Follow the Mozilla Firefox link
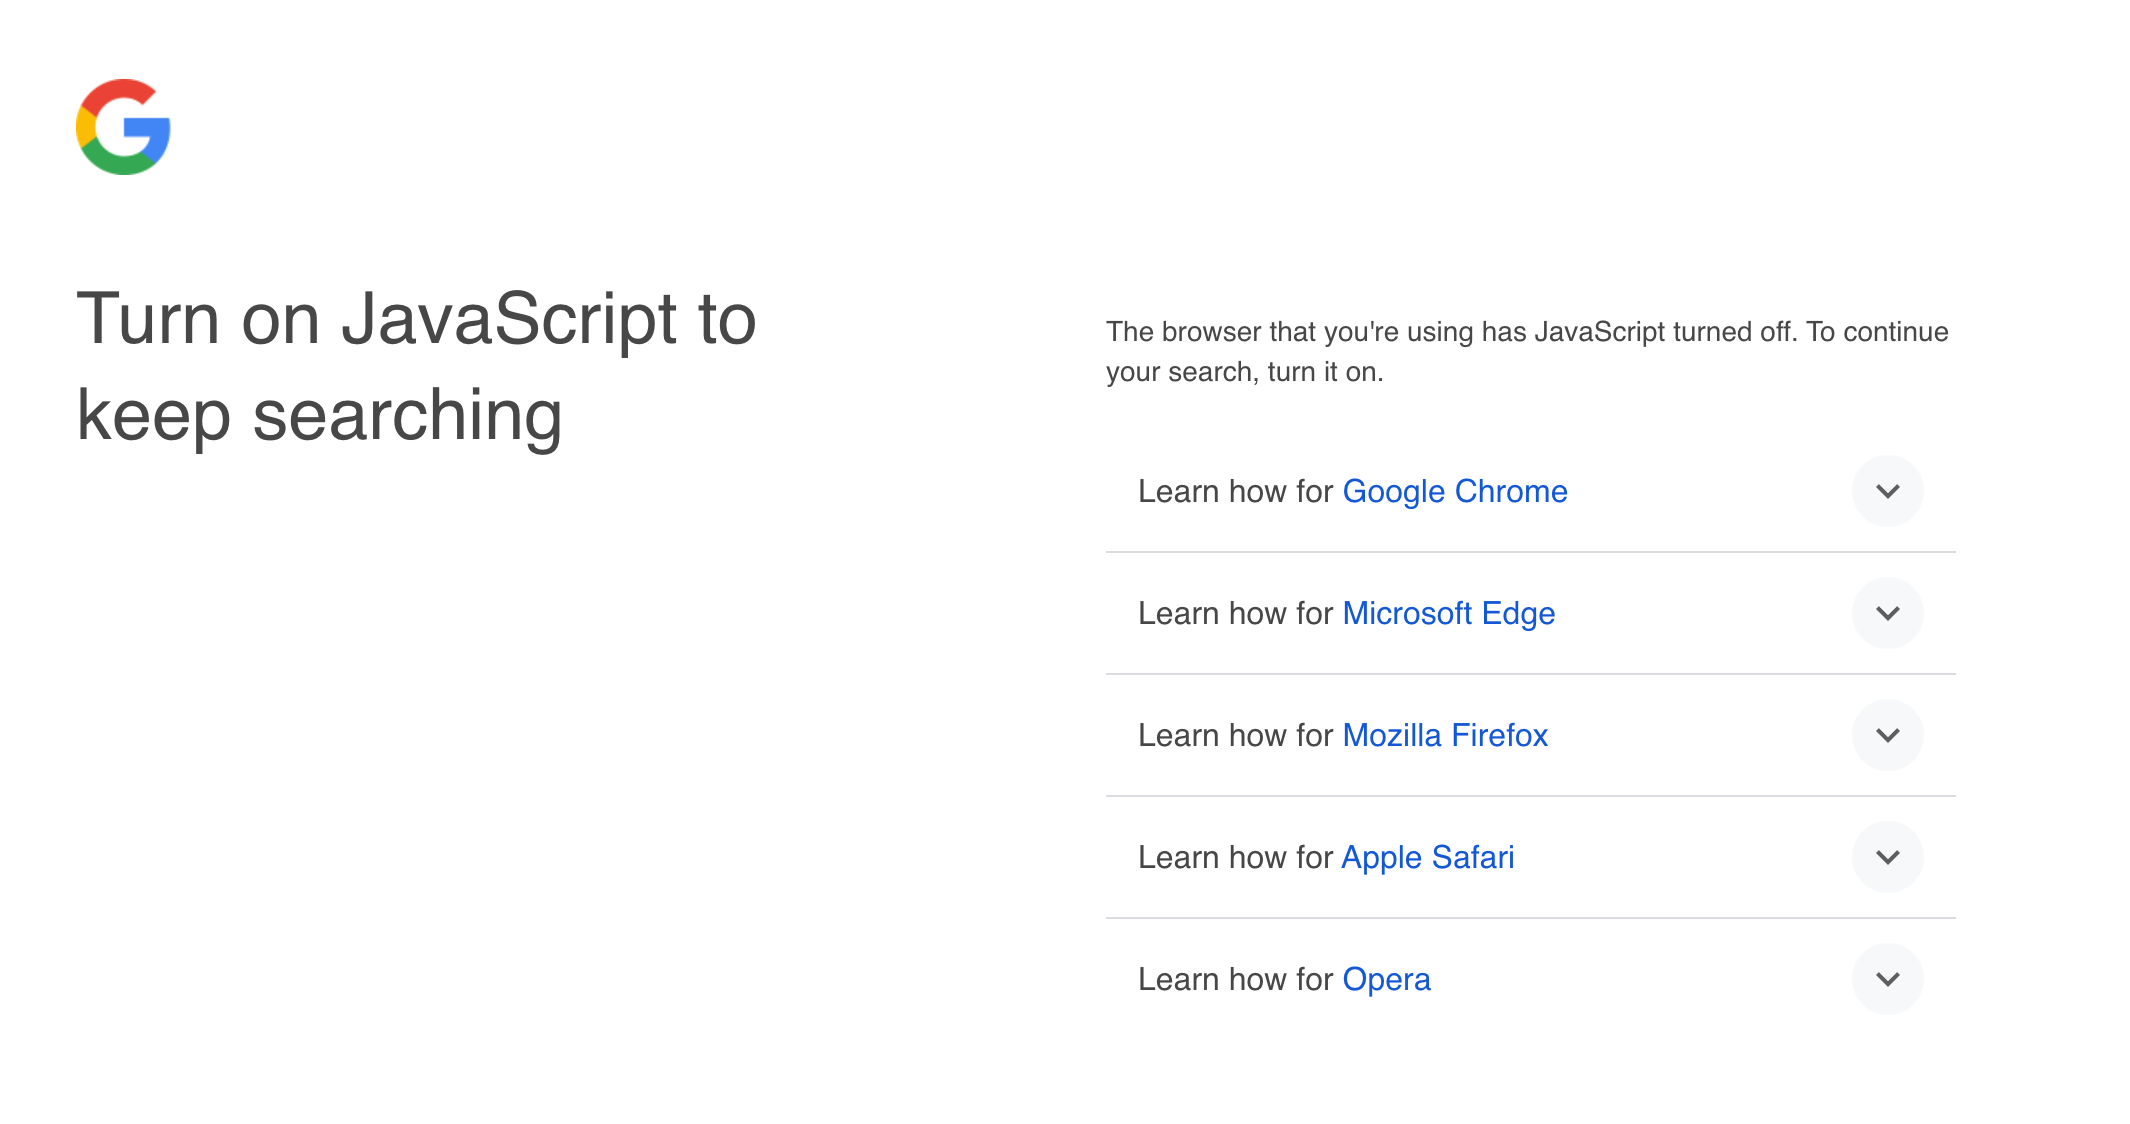Screen dimensions: 2130x1124 coord(1444,735)
